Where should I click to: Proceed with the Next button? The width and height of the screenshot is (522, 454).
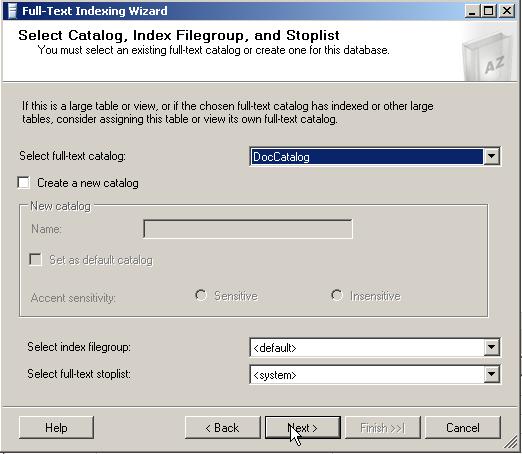(x=303, y=428)
